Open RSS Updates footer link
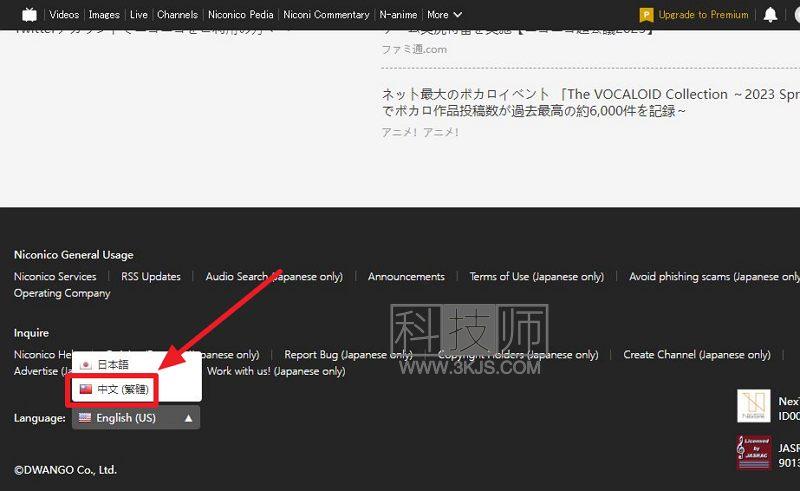The width and height of the screenshot is (800, 491). (151, 277)
